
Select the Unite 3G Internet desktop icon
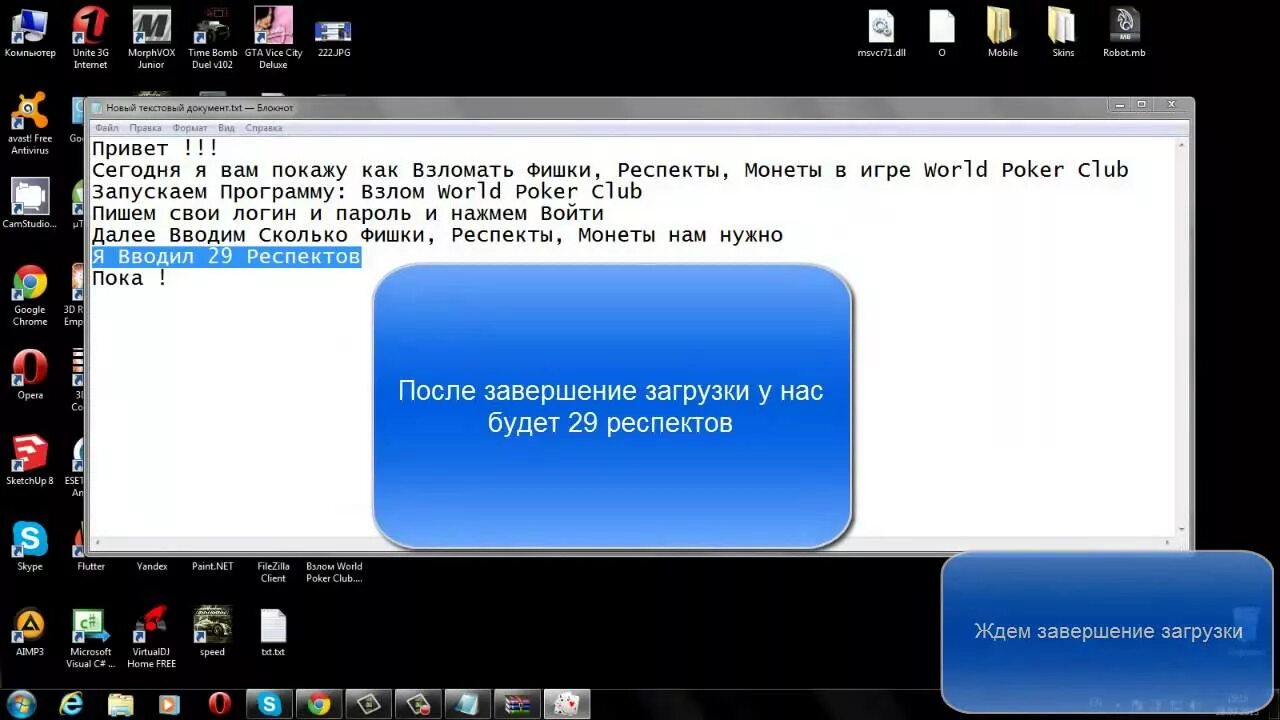[91, 38]
